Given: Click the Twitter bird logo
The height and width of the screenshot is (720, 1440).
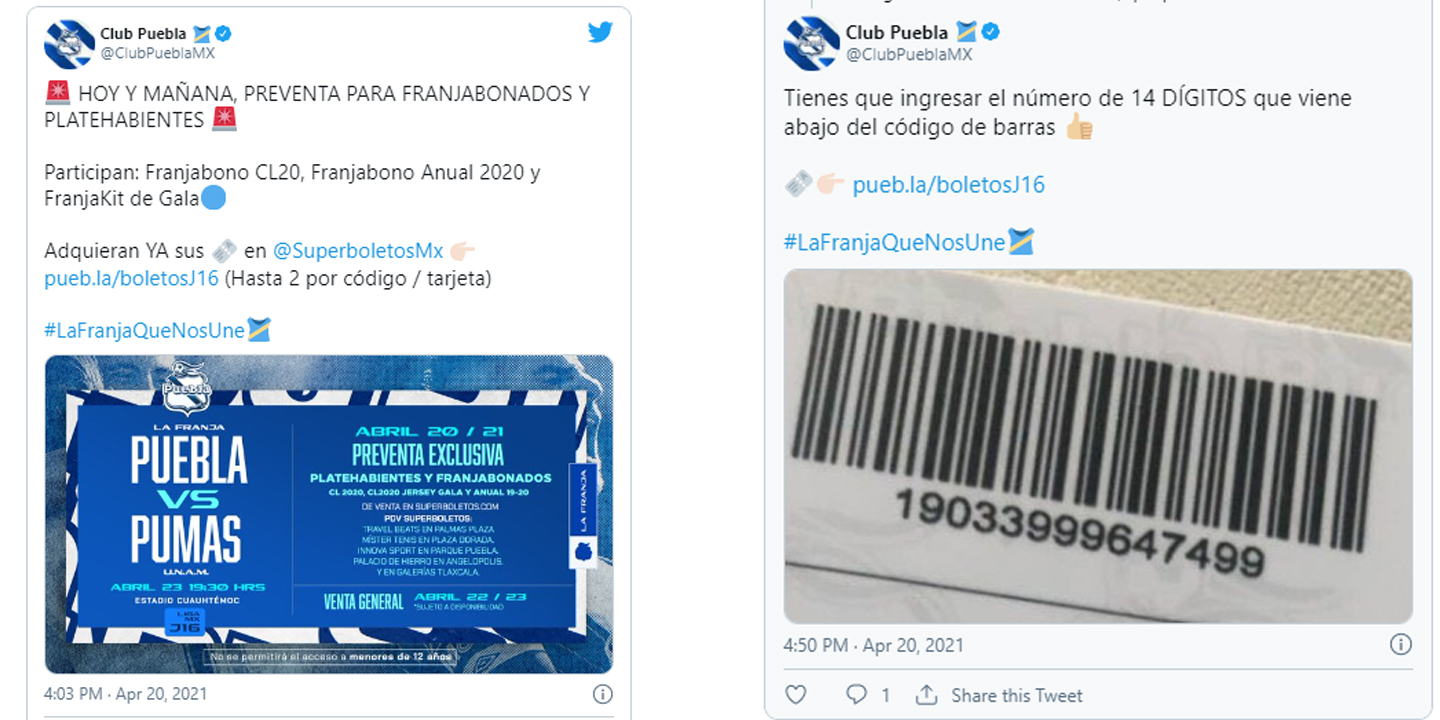Looking at the screenshot, I should 600,33.
